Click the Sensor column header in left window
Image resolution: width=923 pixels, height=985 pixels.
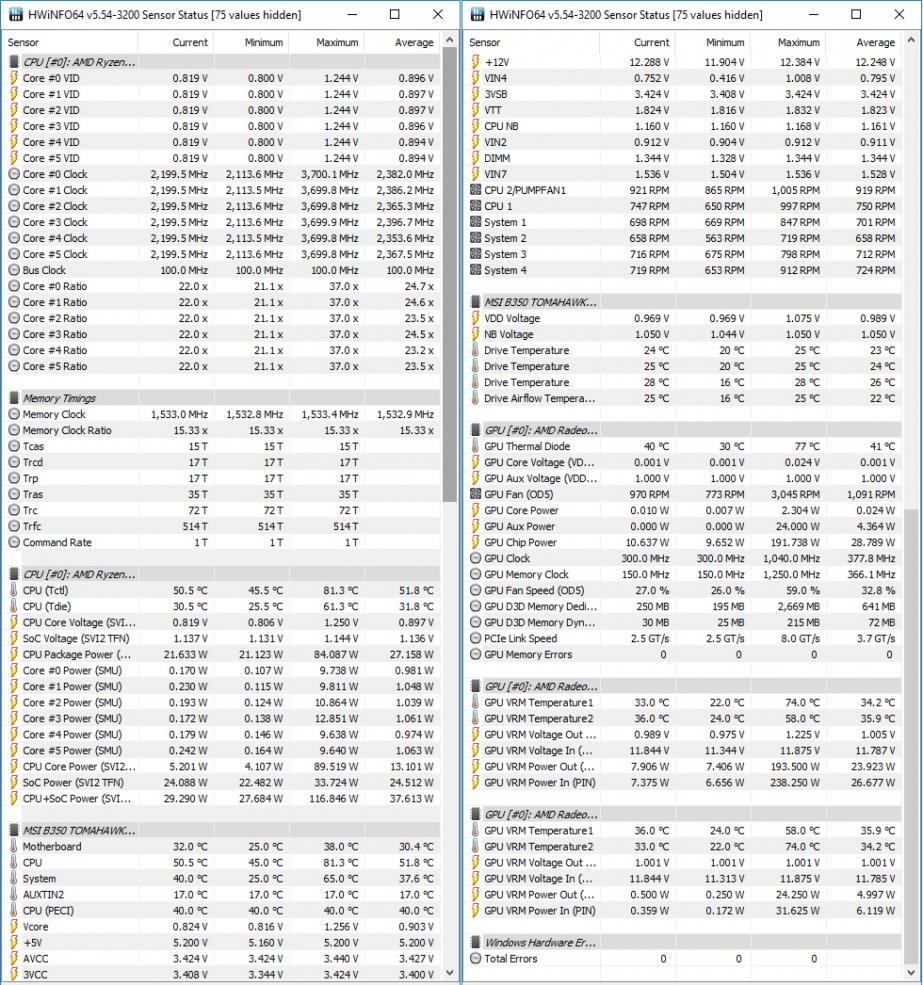(x=23, y=42)
